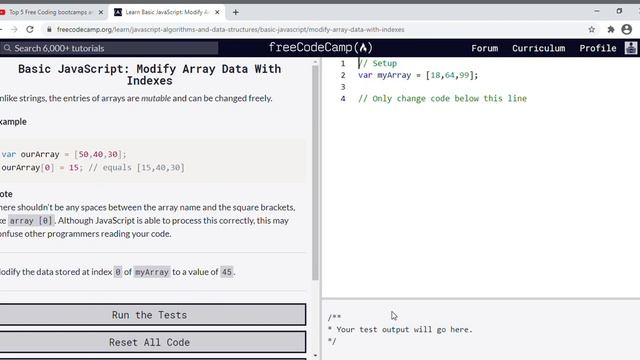Click code line 'var myArray = [18,64,99];'
640x360 pixels.
[x=418, y=75]
